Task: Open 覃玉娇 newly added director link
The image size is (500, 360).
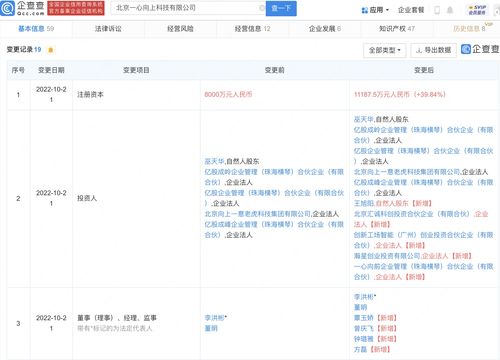Action: [x=364, y=318]
